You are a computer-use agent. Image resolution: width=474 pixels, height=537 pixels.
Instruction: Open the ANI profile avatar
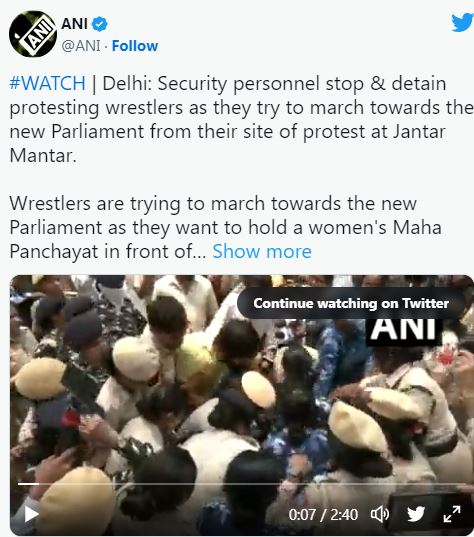point(33,34)
